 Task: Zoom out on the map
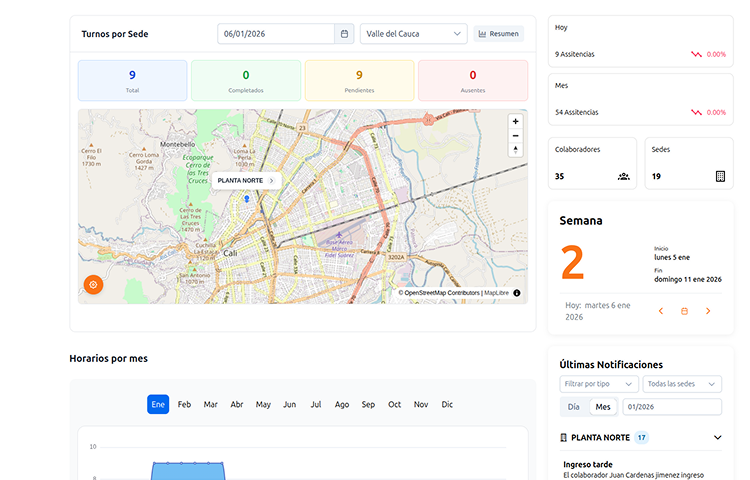tap(515, 135)
